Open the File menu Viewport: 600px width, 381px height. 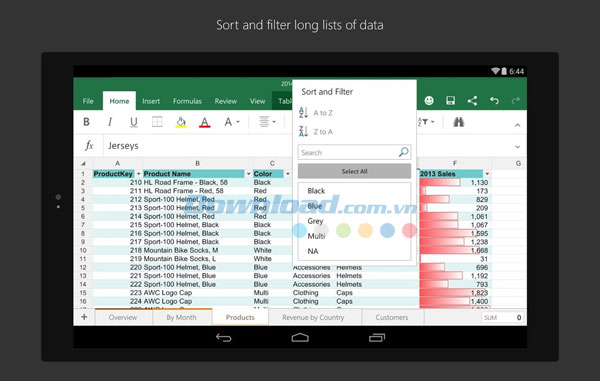pos(88,101)
